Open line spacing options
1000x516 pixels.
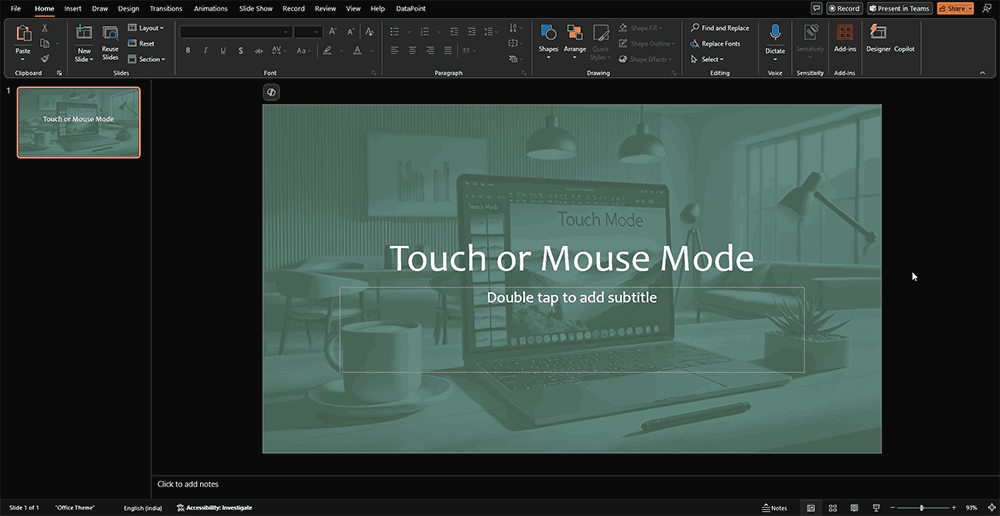click(x=490, y=31)
